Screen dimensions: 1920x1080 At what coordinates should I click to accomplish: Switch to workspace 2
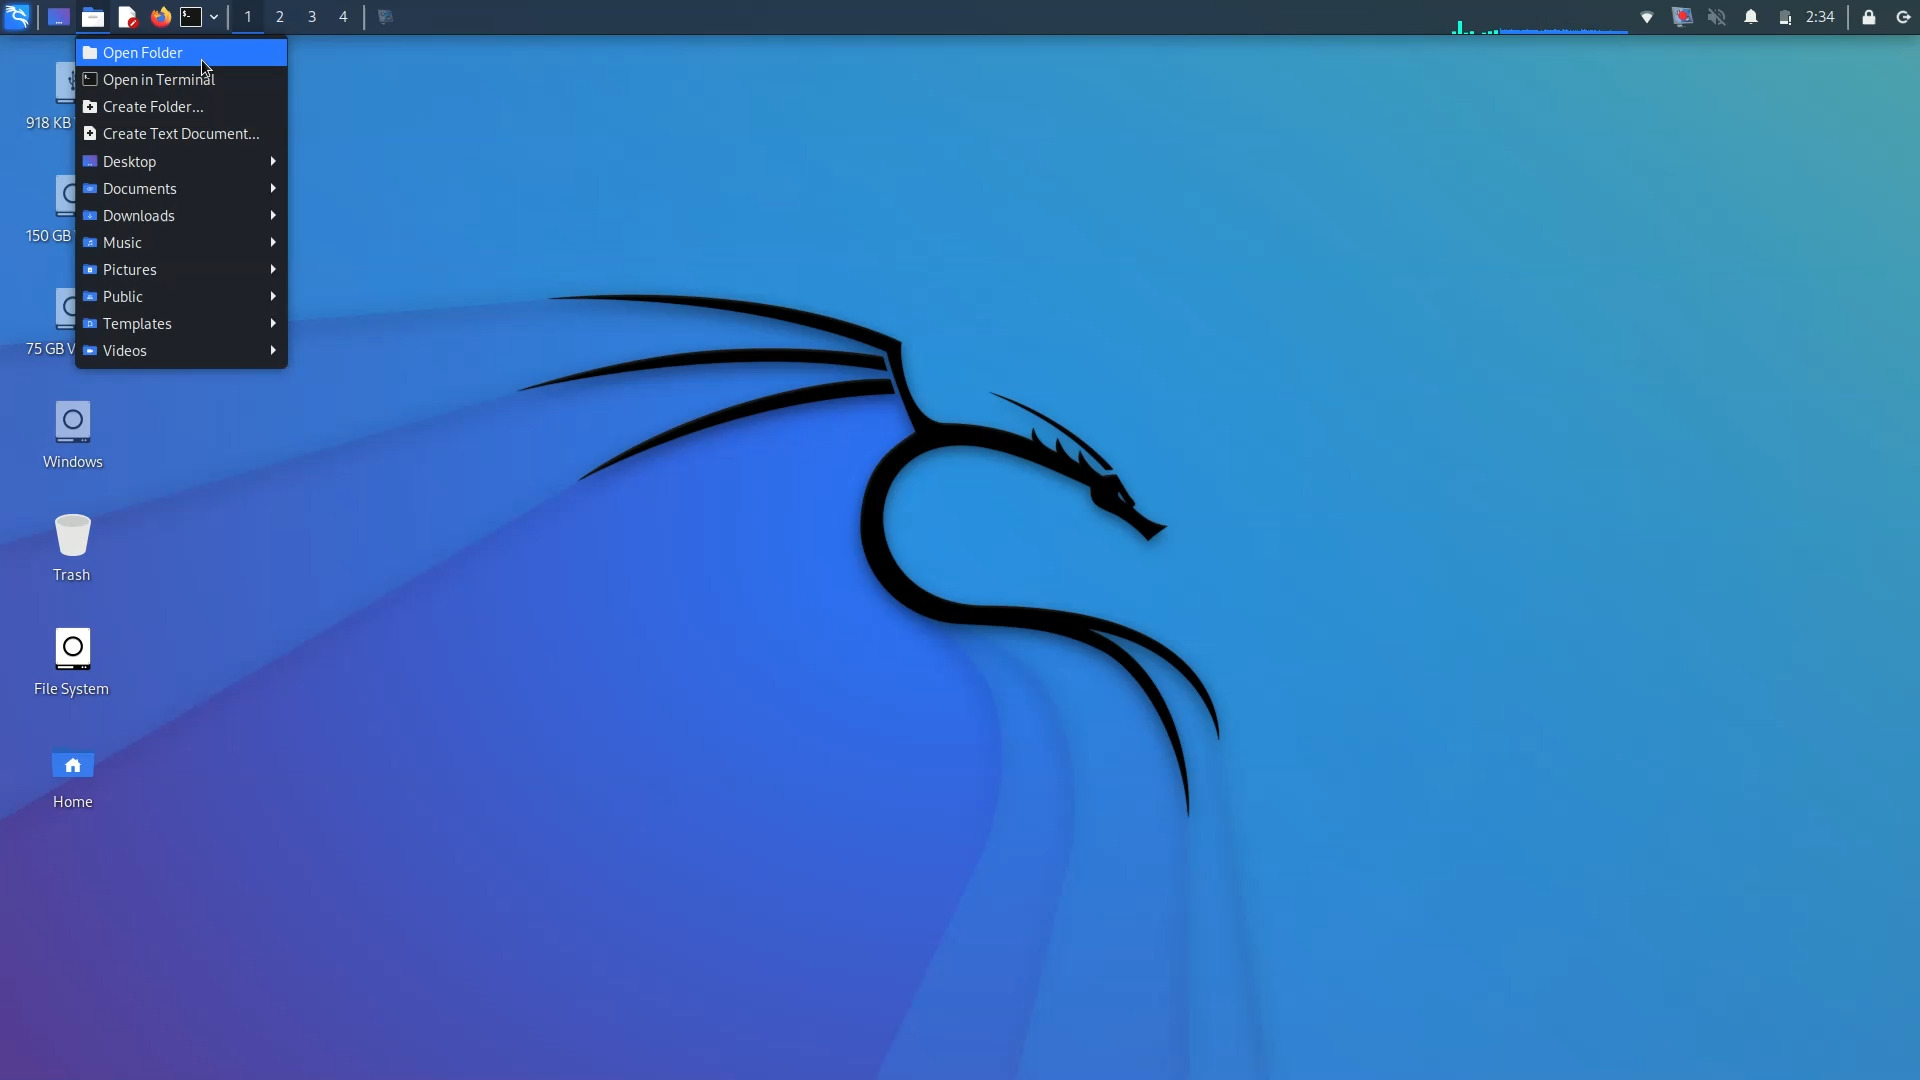(x=279, y=17)
